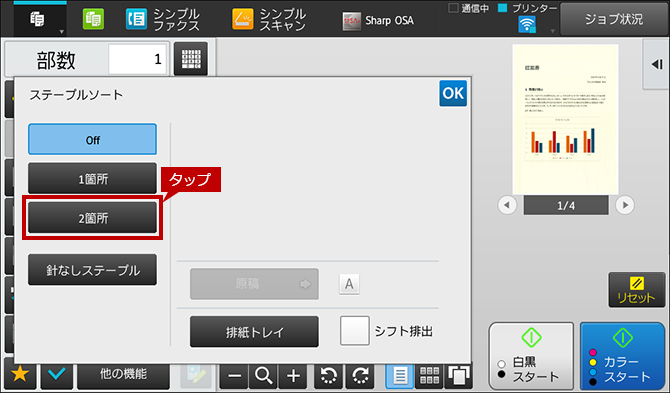Rotate preview counterclockwise
Image resolution: width=670 pixels, height=393 pixels.
point(329,376)
